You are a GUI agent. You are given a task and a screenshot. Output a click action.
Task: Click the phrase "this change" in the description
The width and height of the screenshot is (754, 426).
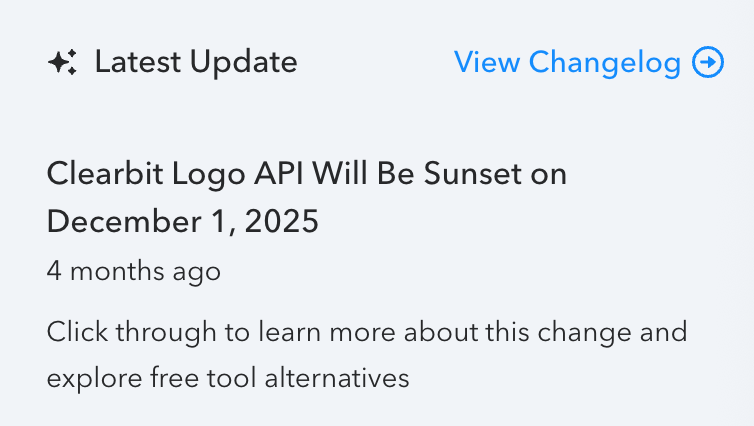click(x=567, y=331)
